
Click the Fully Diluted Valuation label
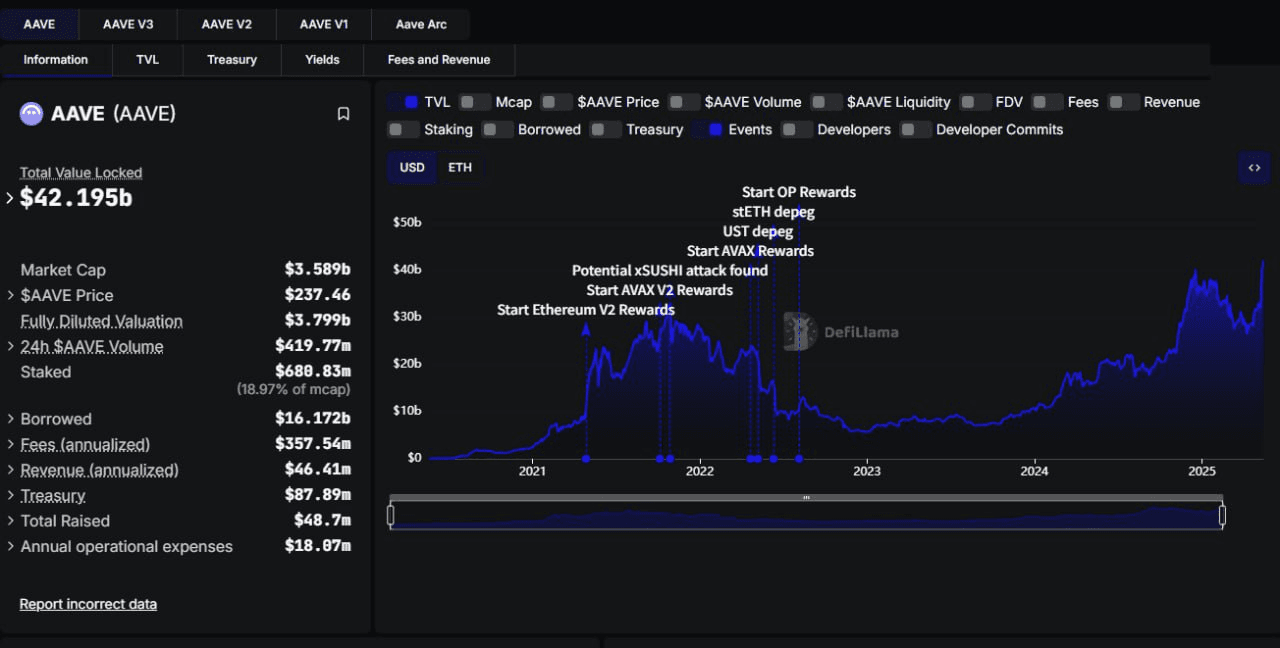102,321
